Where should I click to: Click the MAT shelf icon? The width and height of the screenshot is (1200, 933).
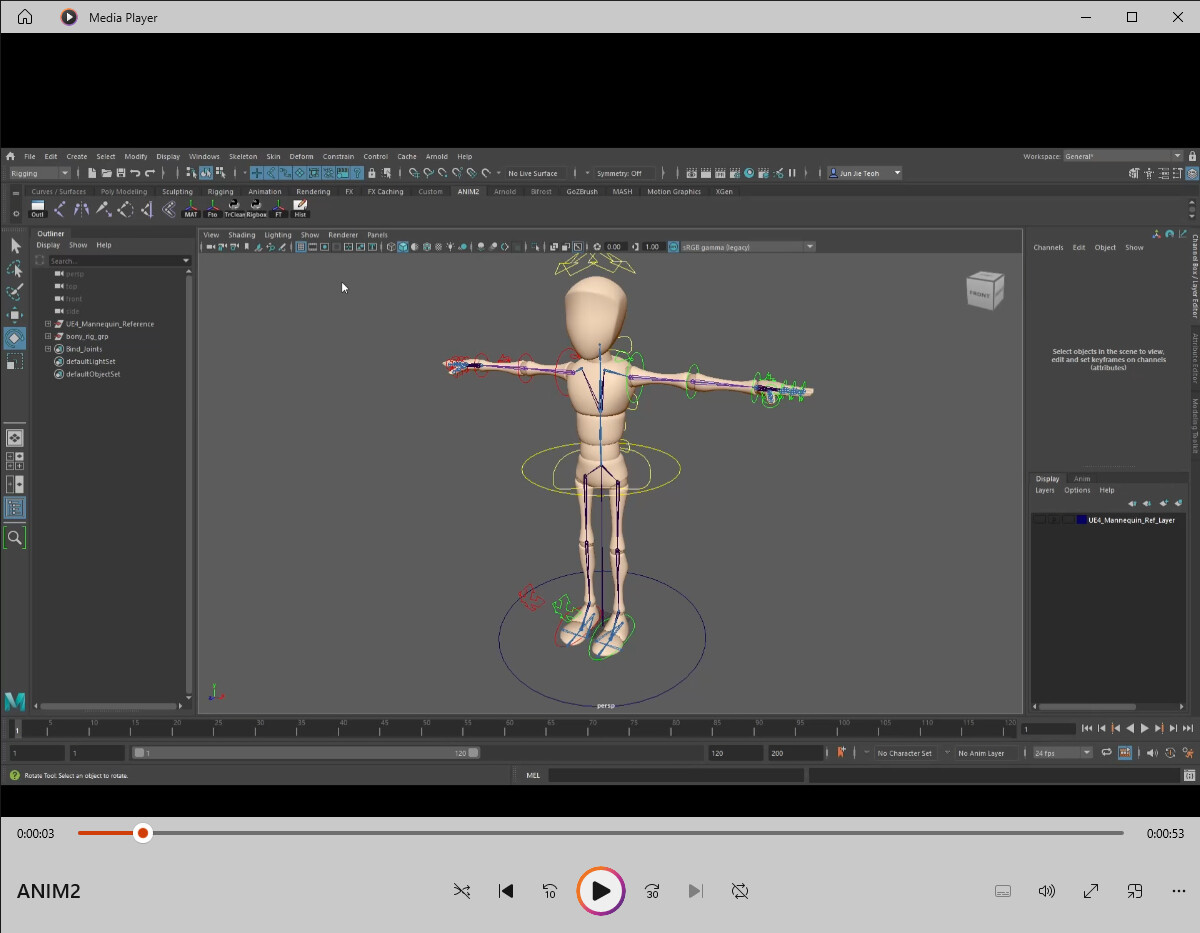[190, 208]
